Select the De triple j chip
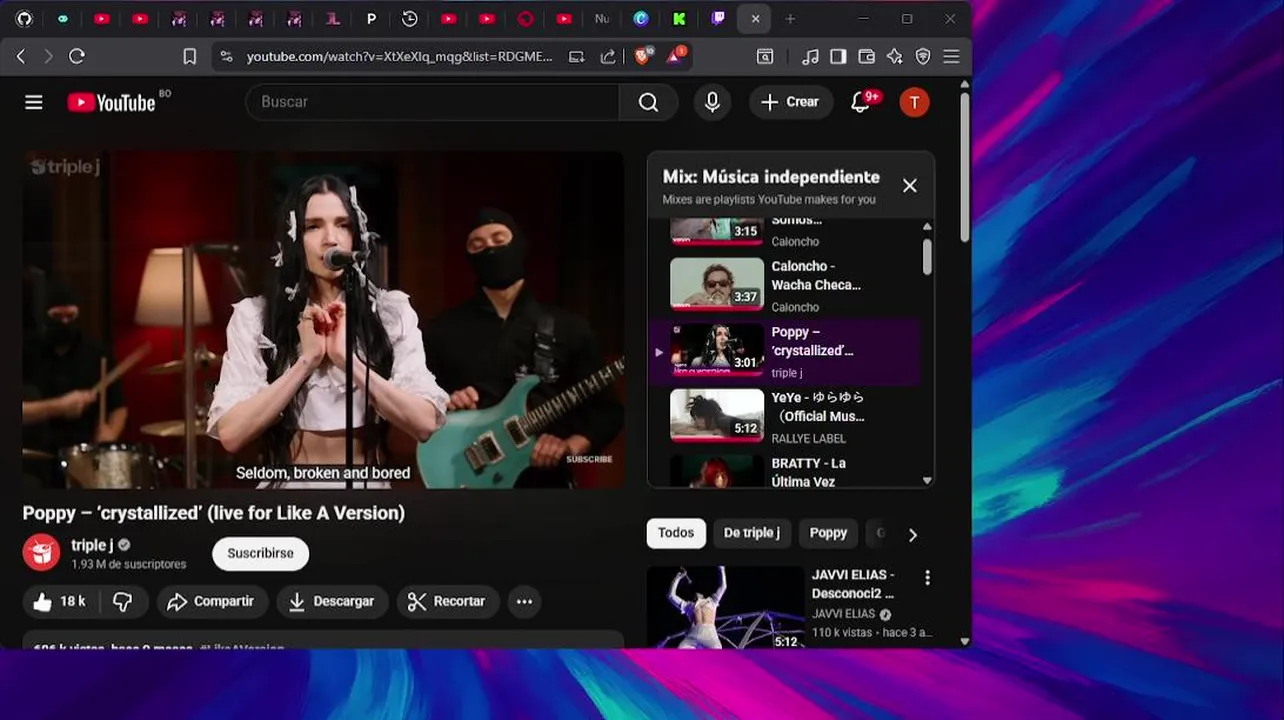The width and height of the screenshot is (1284, 720). [x=751, y=533]
